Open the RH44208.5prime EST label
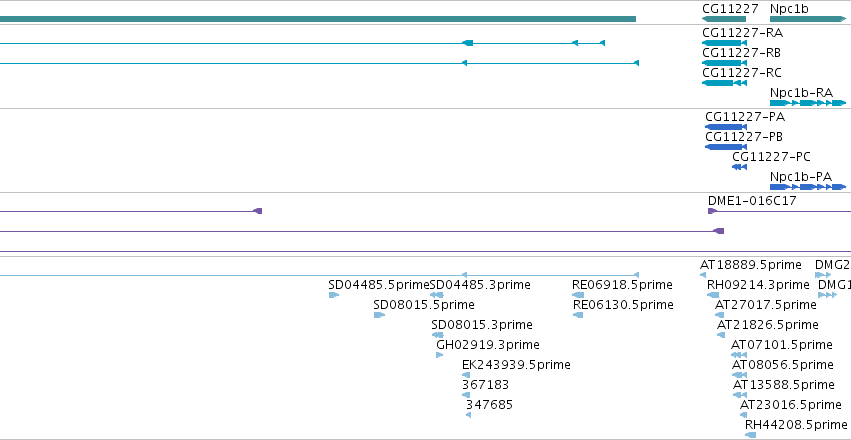The height and width of the screenshot is (440, 851). [796, 425]
